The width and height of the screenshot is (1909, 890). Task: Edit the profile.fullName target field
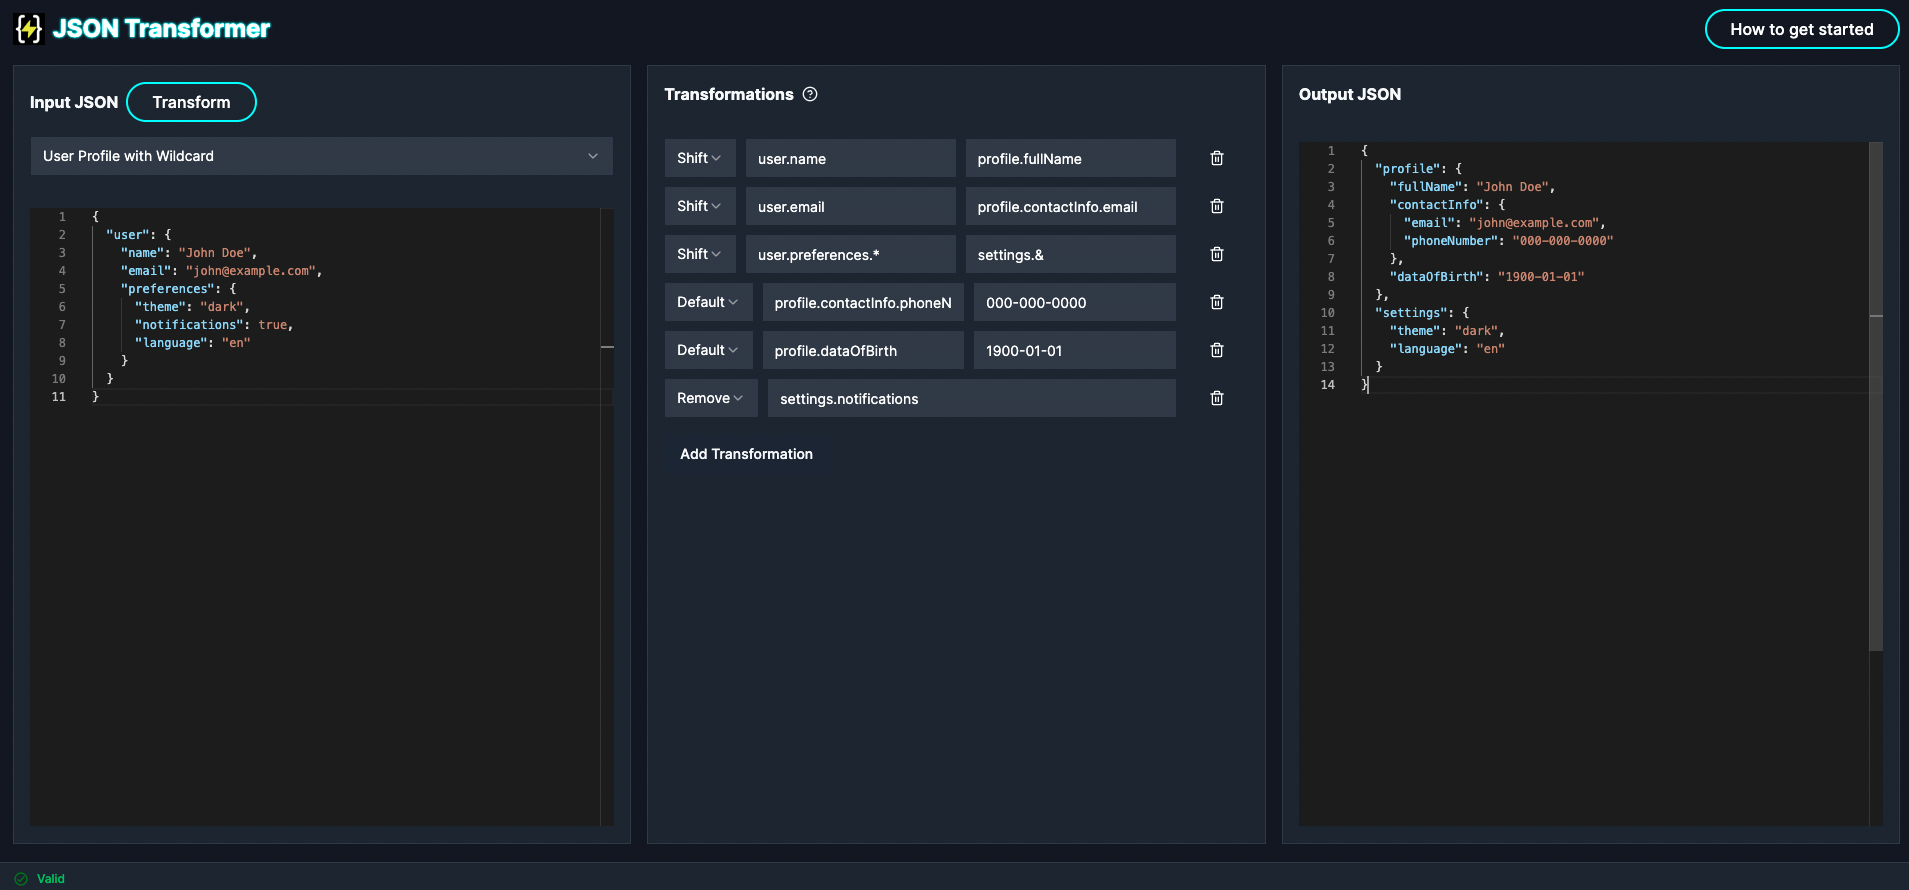pyautogui.click(x=1070, y=158)
